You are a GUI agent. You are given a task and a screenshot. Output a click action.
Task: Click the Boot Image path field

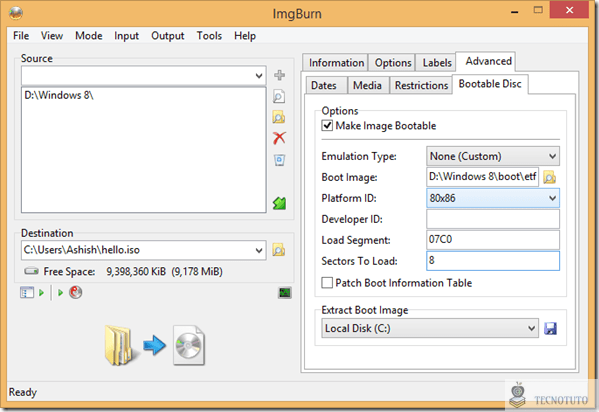[x=482, y=177]
